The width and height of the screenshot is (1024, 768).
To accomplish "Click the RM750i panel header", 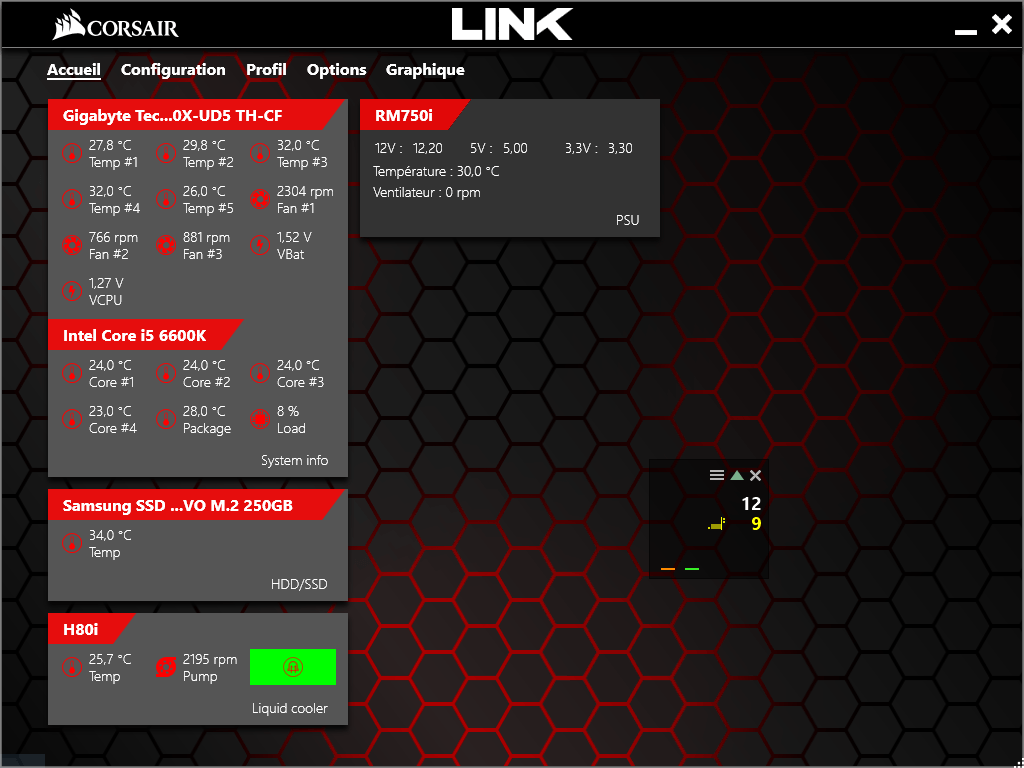I will 414,116.
